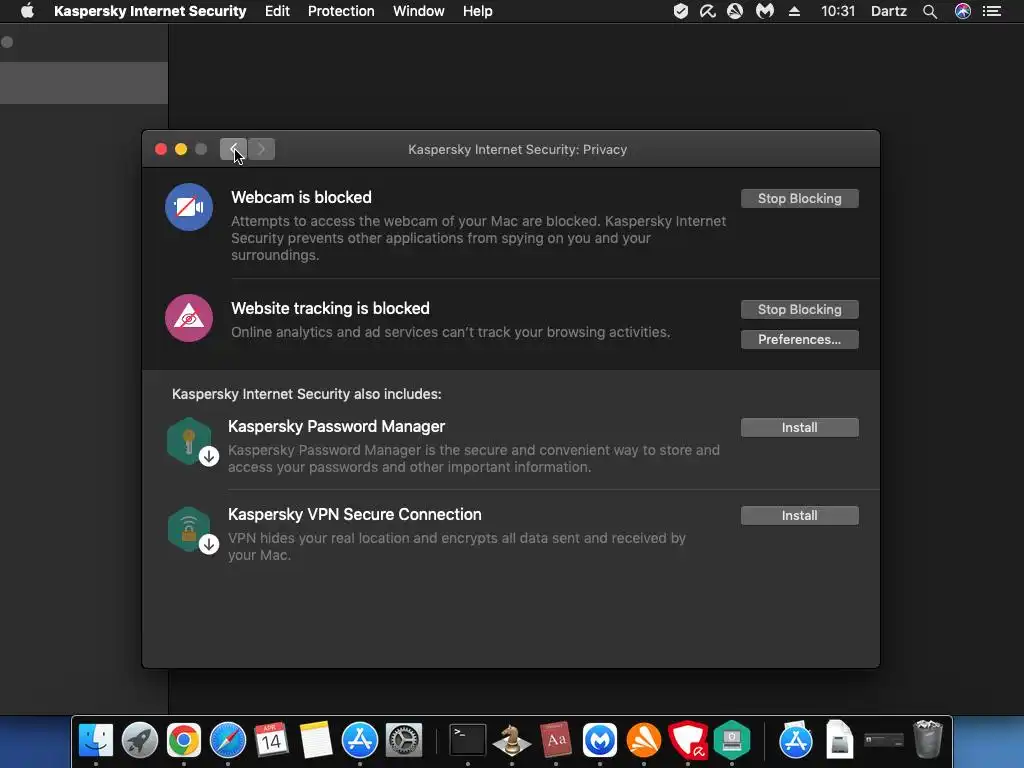Click the "Kaspersky Password Manager" title text
The image size is (1024, 768).
[x=336, y=426]
